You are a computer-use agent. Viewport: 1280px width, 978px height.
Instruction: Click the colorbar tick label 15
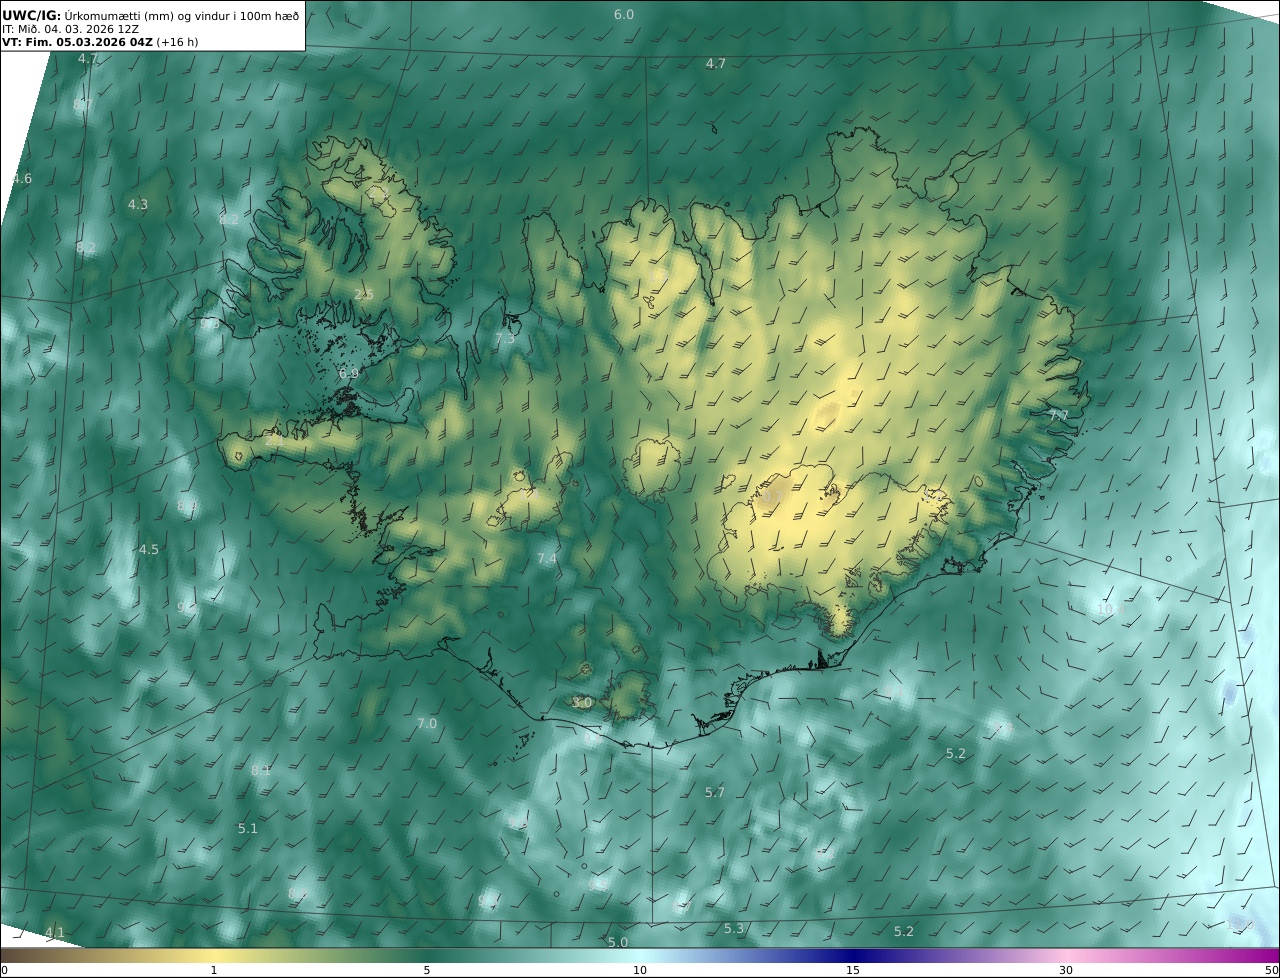(853, 970)
